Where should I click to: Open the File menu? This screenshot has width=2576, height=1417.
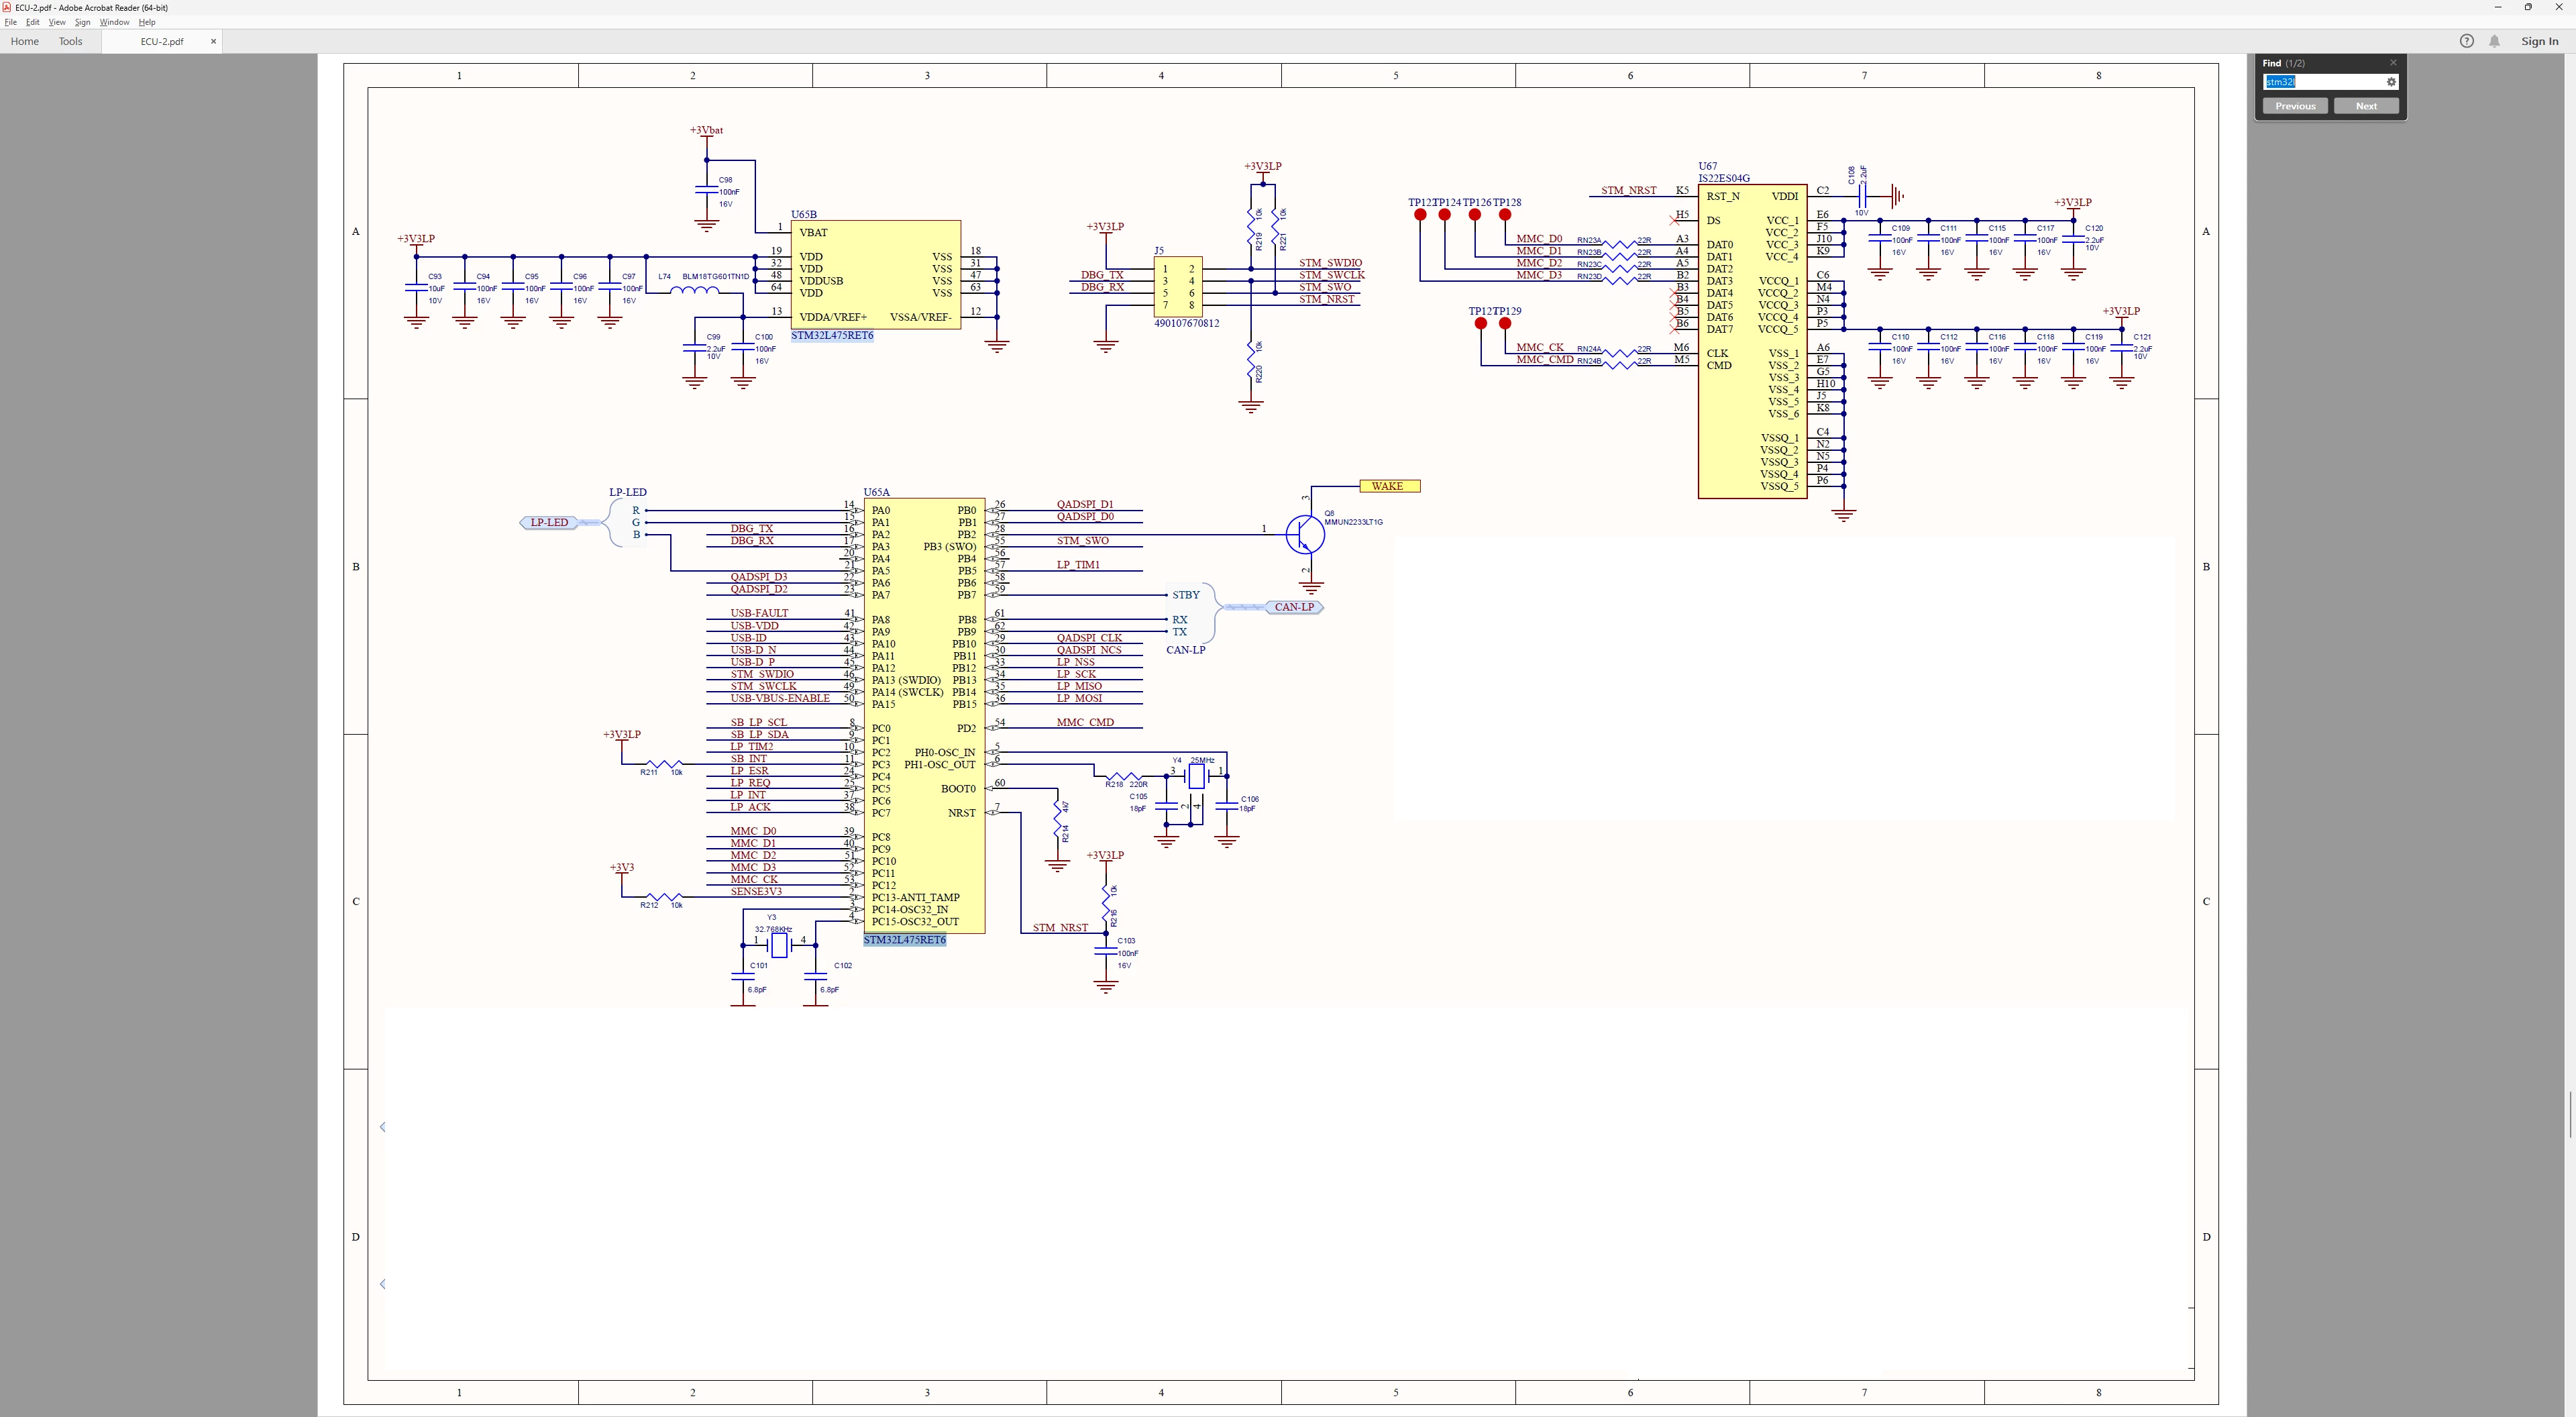pyautogui.click(x=10, y=22)
